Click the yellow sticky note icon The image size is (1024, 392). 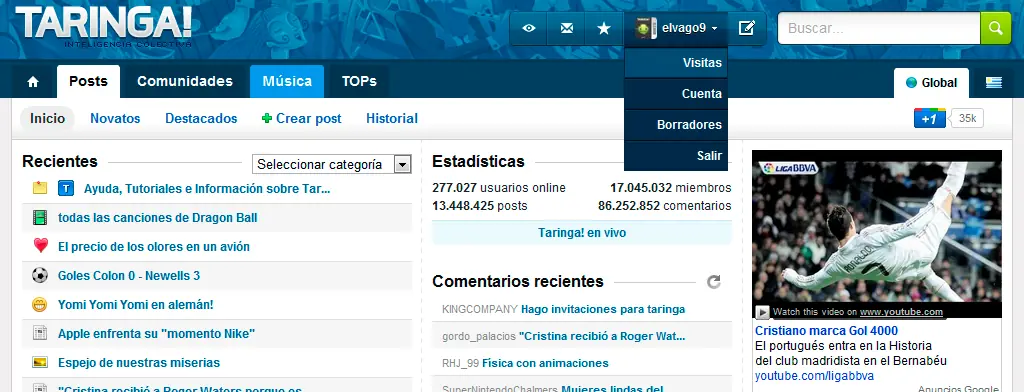pyautogui.click(x=40, y=188)
